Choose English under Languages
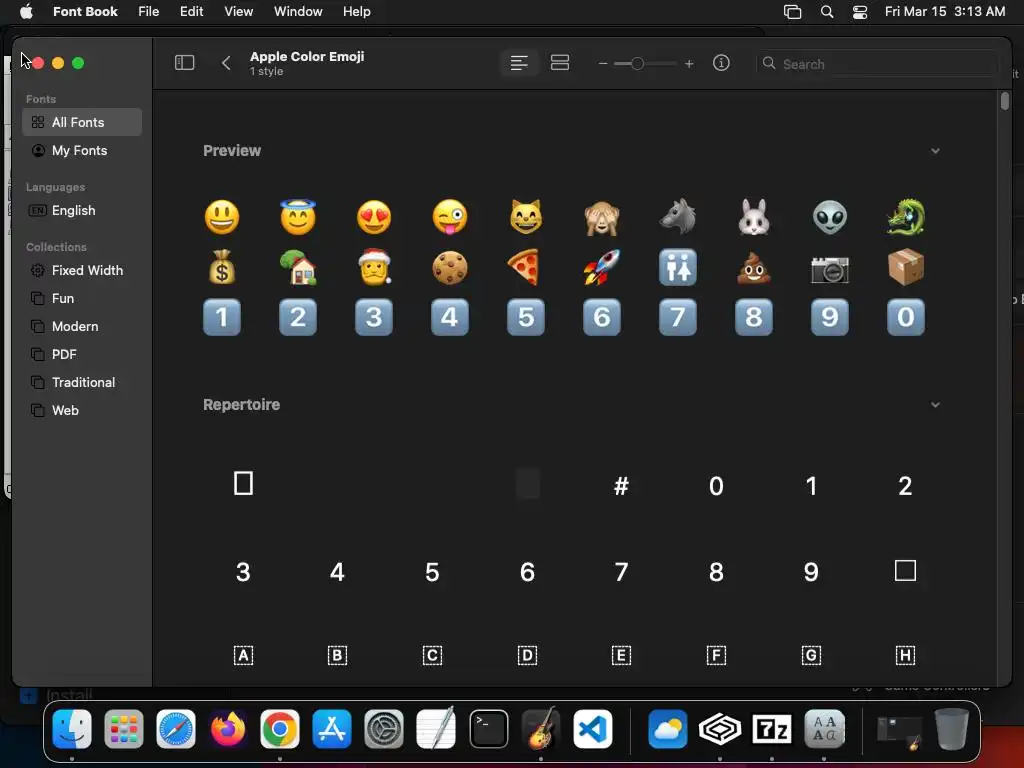The image size is (1024, 768). click(x=82, y=210)
